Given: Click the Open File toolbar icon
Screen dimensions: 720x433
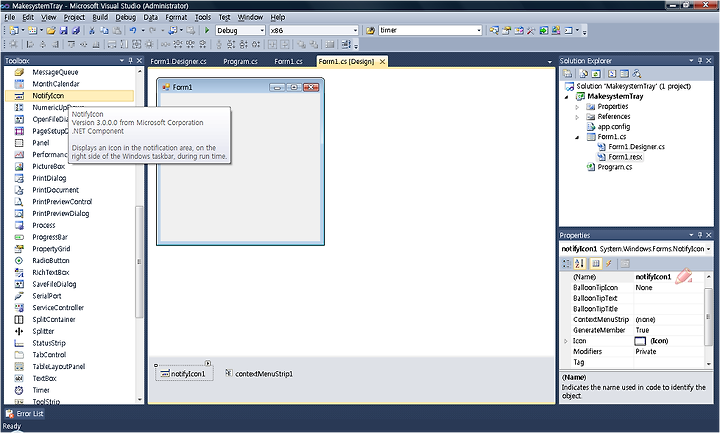Looking at the screenshot, I should pyautogui.click(x=51, y=30).
